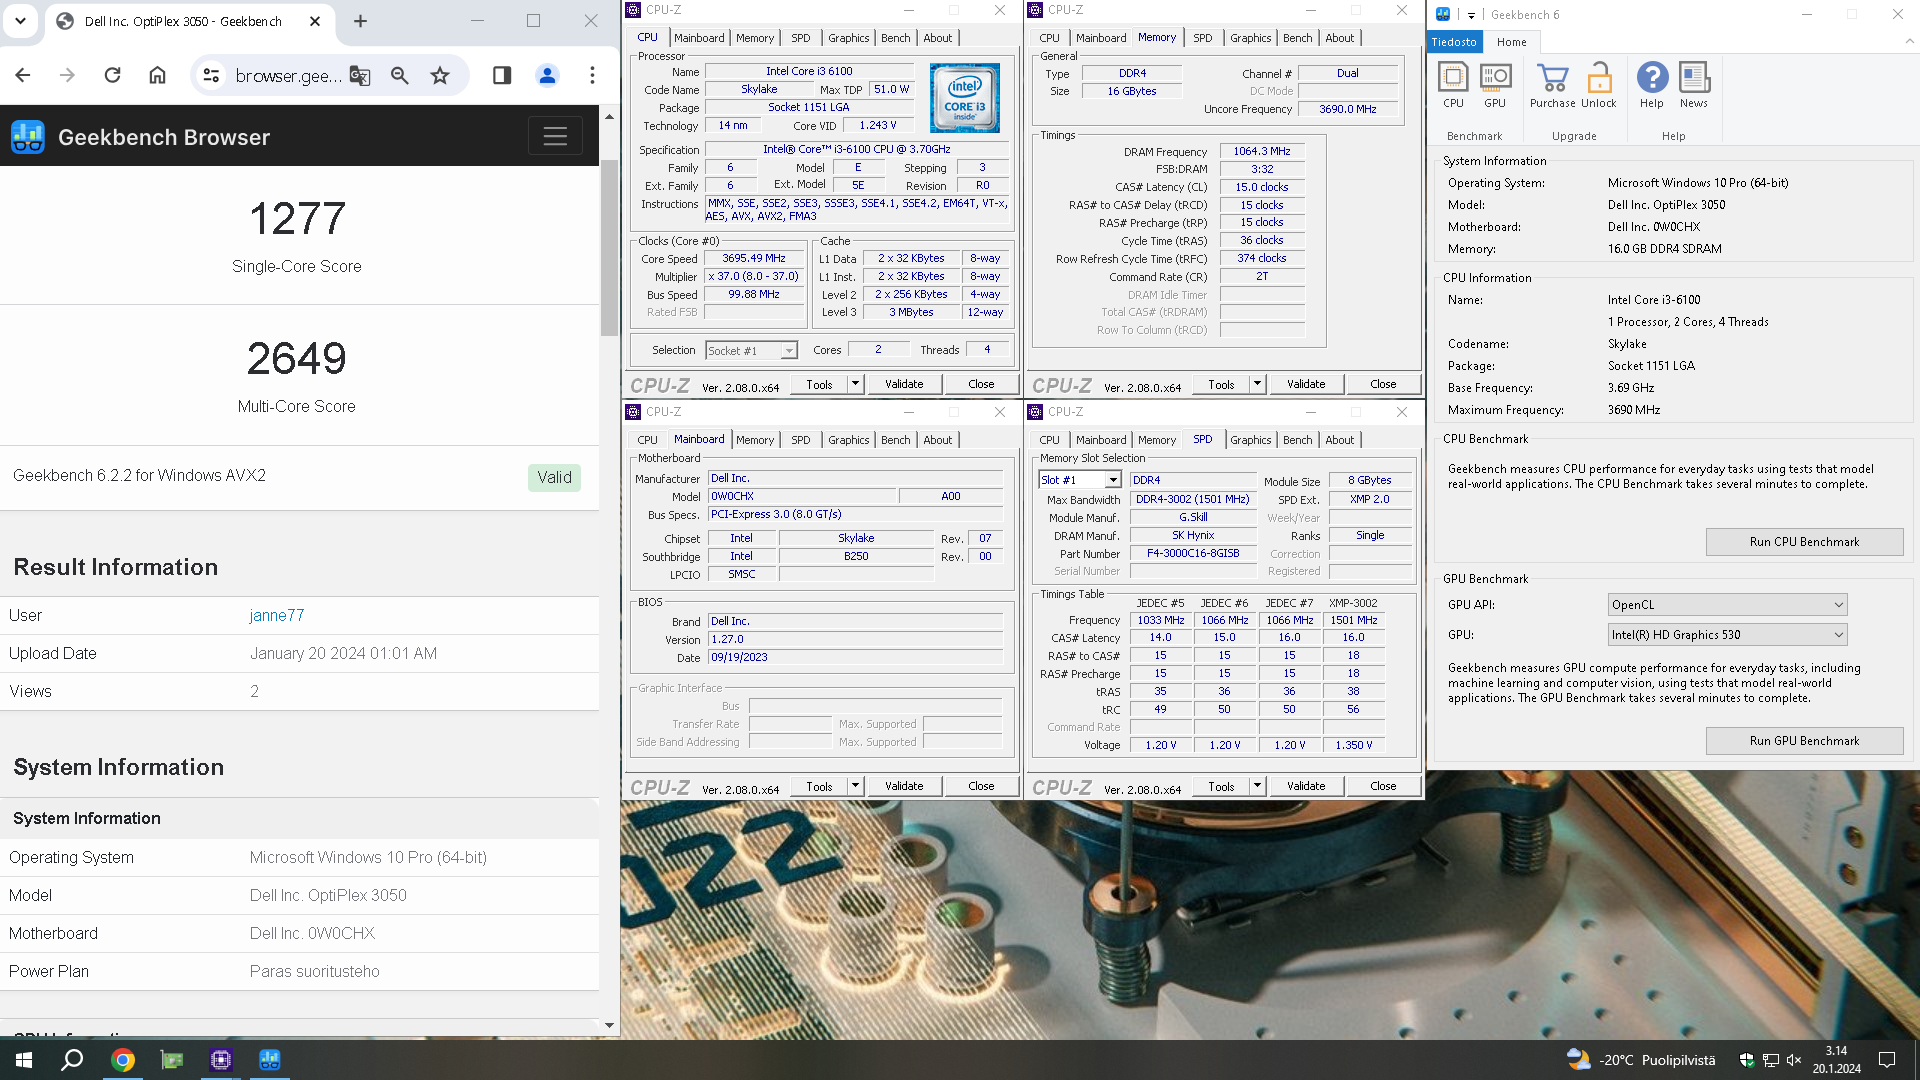Go back with browser back arrow
This screenshot has width=1920, height=1080.
pyautogui.click(x=23, y=75)
